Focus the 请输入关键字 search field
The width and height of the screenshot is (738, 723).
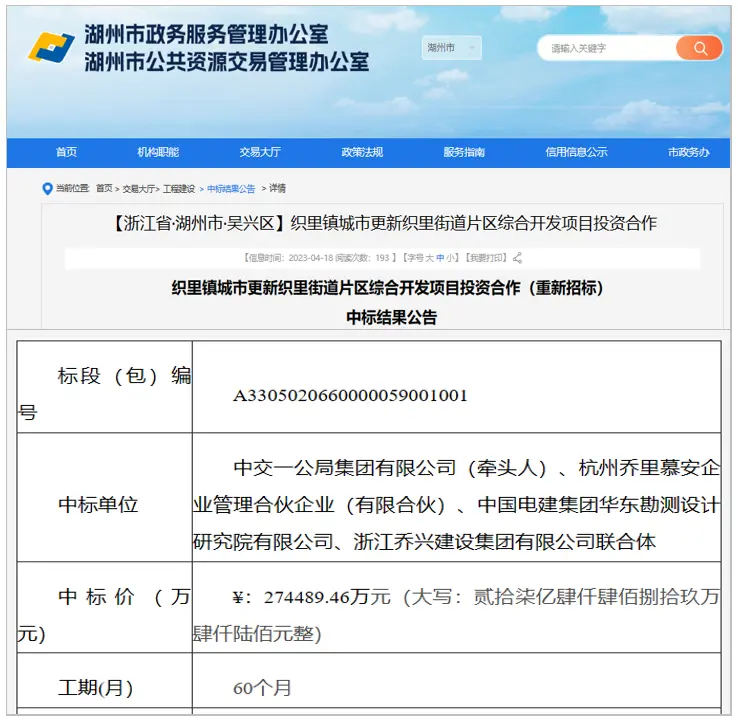coord(607,48)
